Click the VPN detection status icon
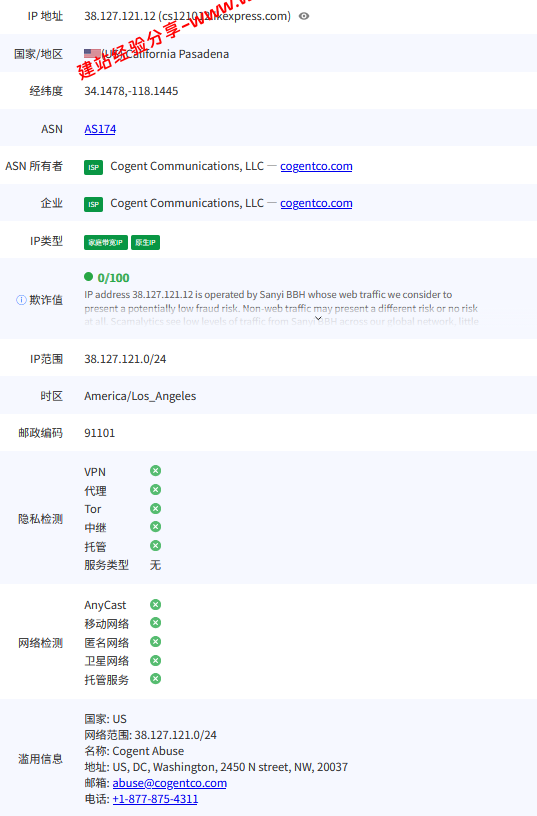Viewport: 537px width, 816px height. (156, 471)
